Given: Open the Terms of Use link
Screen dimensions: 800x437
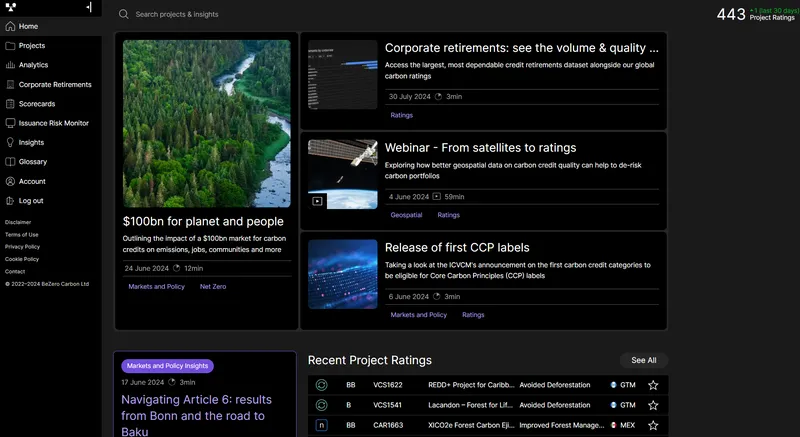Looking at the screenshot, I should [x=21, y=235].
